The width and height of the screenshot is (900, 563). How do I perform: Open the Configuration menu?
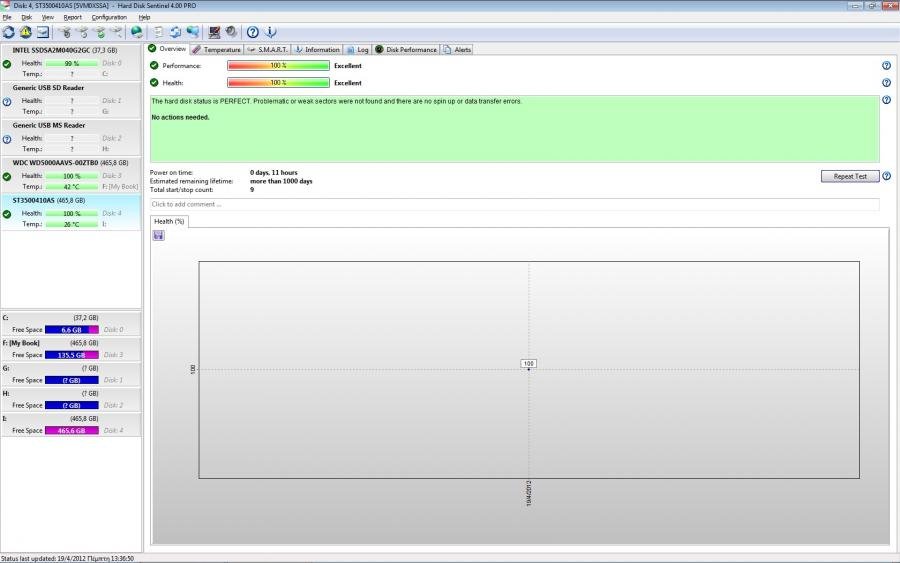pos(109,17)
